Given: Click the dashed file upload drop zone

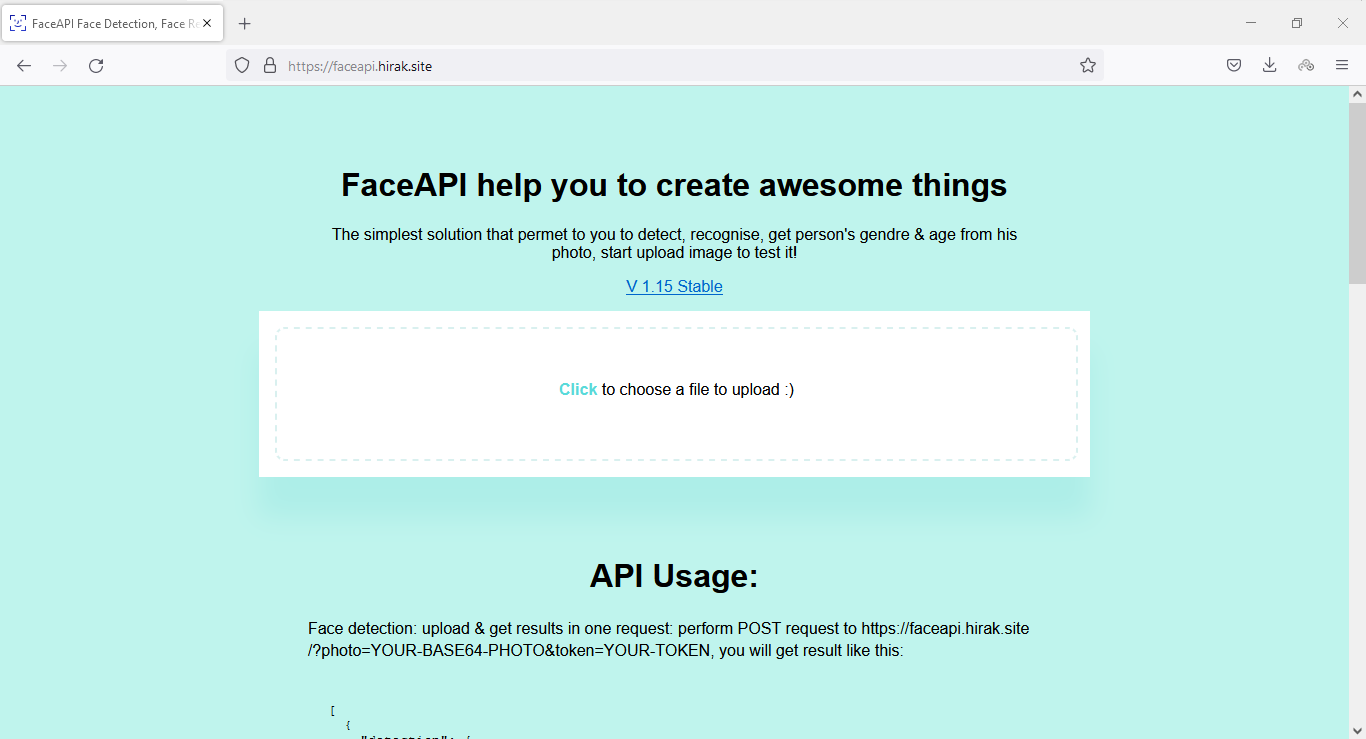Looking at the screenshot, I should tap(676, 430).
